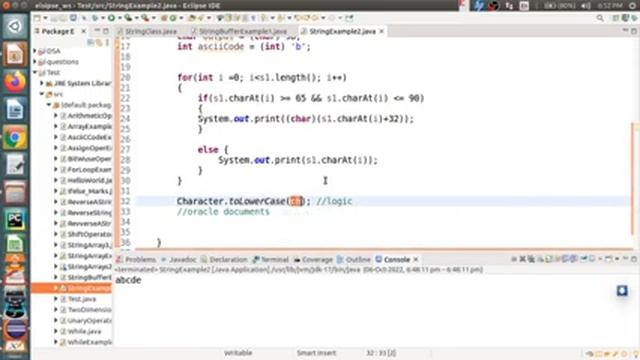This screenshot has width=640, height=360.
Task: Minimize the Package Explorer view
Action: (97, 31)
